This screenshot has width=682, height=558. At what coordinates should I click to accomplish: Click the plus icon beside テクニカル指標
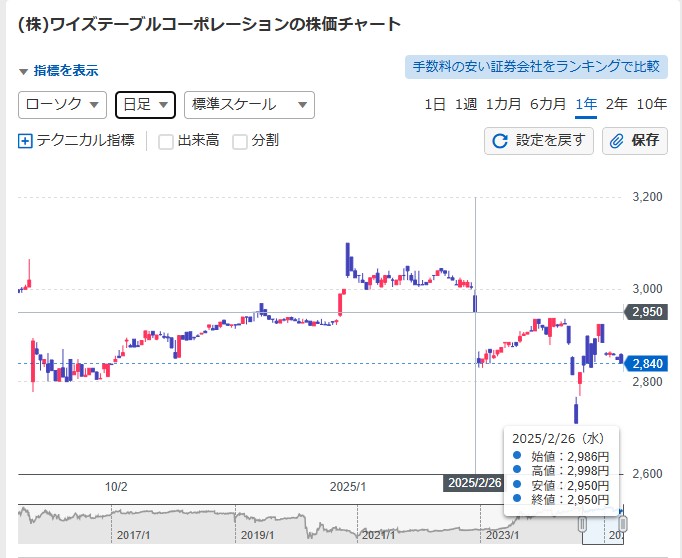point(25,141)
